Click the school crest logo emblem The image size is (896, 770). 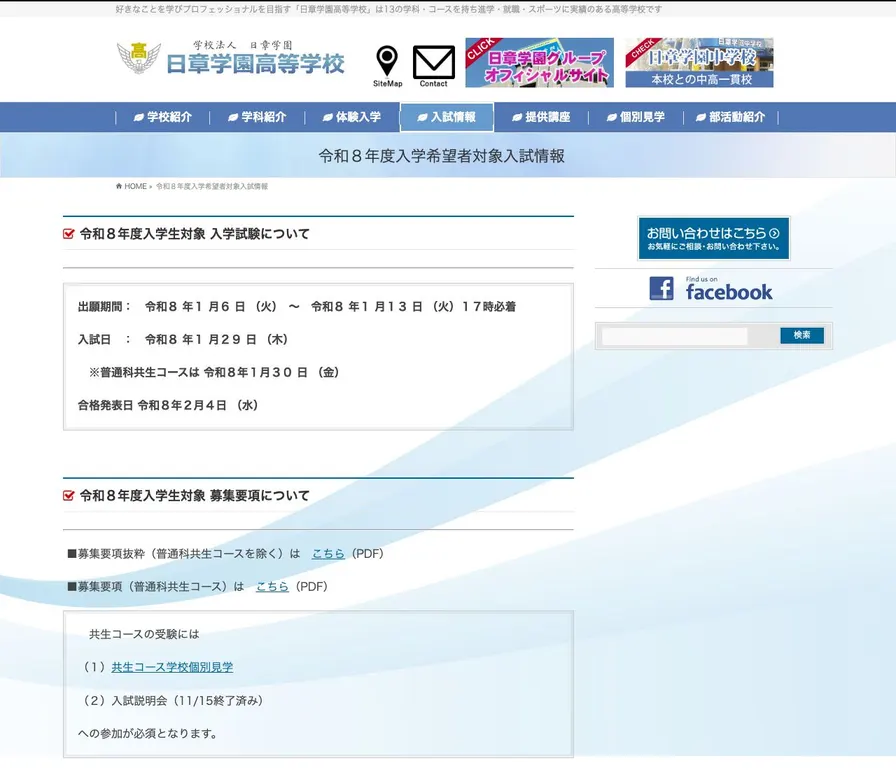coord(138,58)
